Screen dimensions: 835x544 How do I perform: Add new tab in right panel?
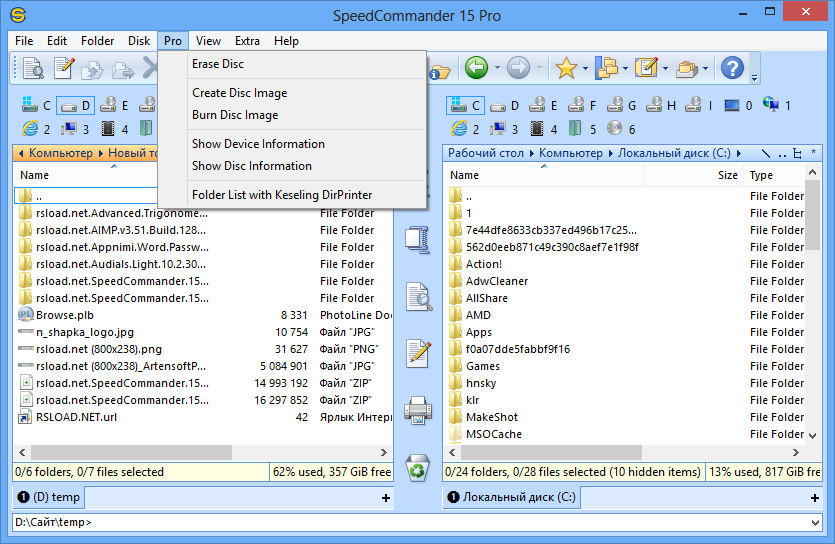click(814, 498)
